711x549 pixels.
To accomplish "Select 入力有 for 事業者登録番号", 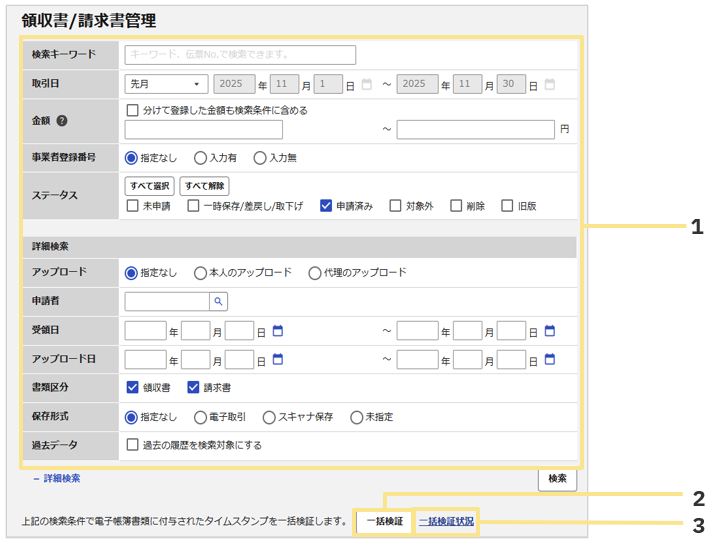I will pyautogui.click(x=200, y=158).
